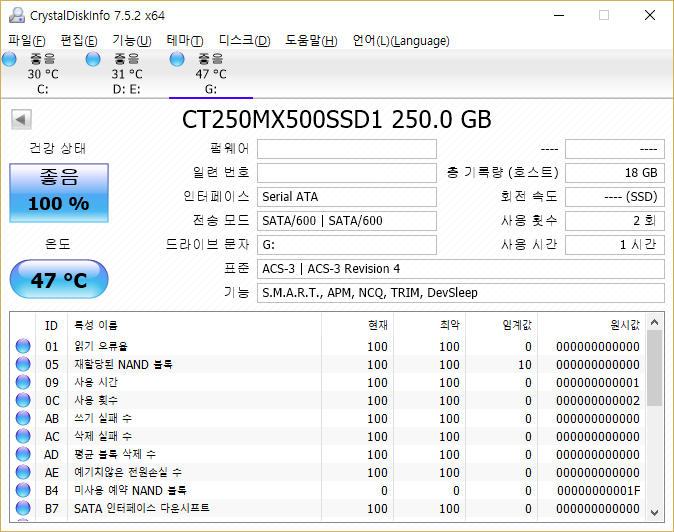Go to previous disk with left arrow
This screenshot has height=532, width=674.
point(21,119)
